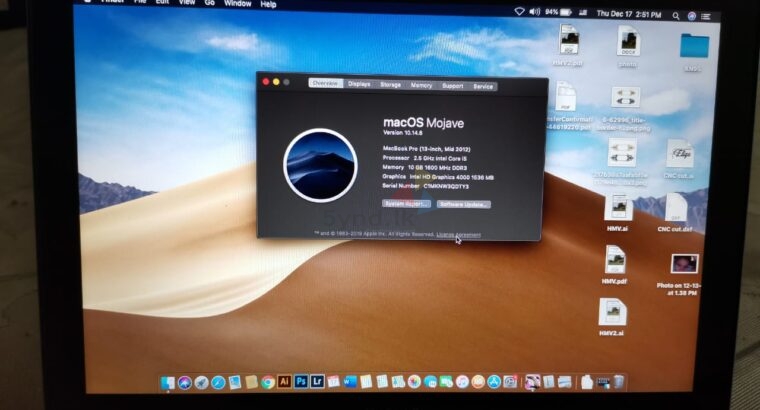
Task: Open Calendar icon in the Dock
Action: tap(333, 382)
